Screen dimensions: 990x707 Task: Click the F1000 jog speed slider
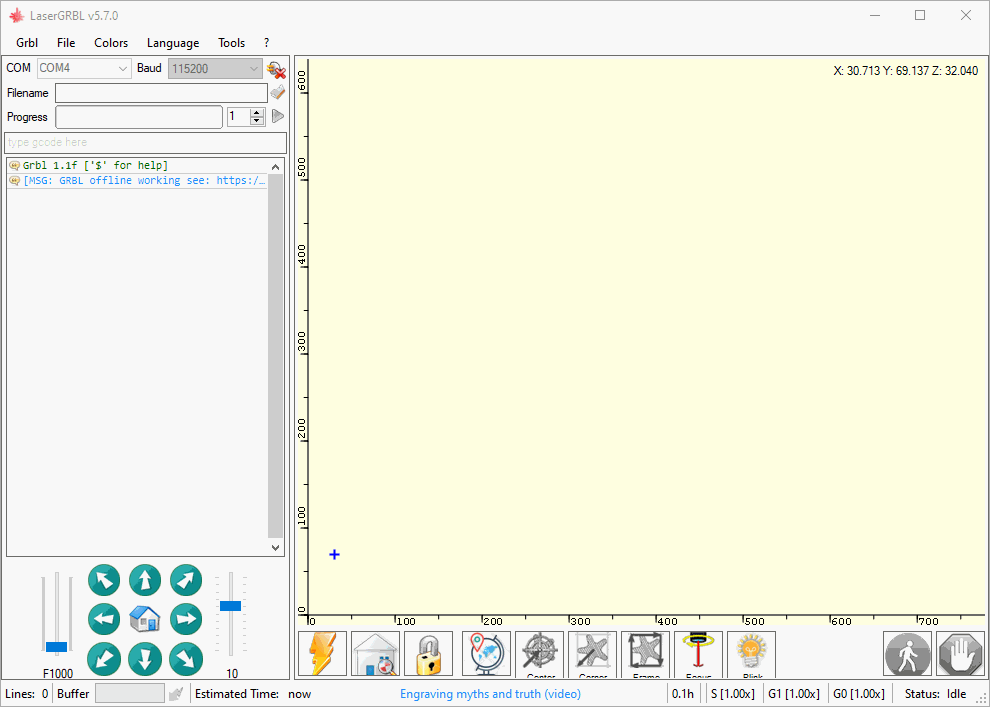(57, 646)
